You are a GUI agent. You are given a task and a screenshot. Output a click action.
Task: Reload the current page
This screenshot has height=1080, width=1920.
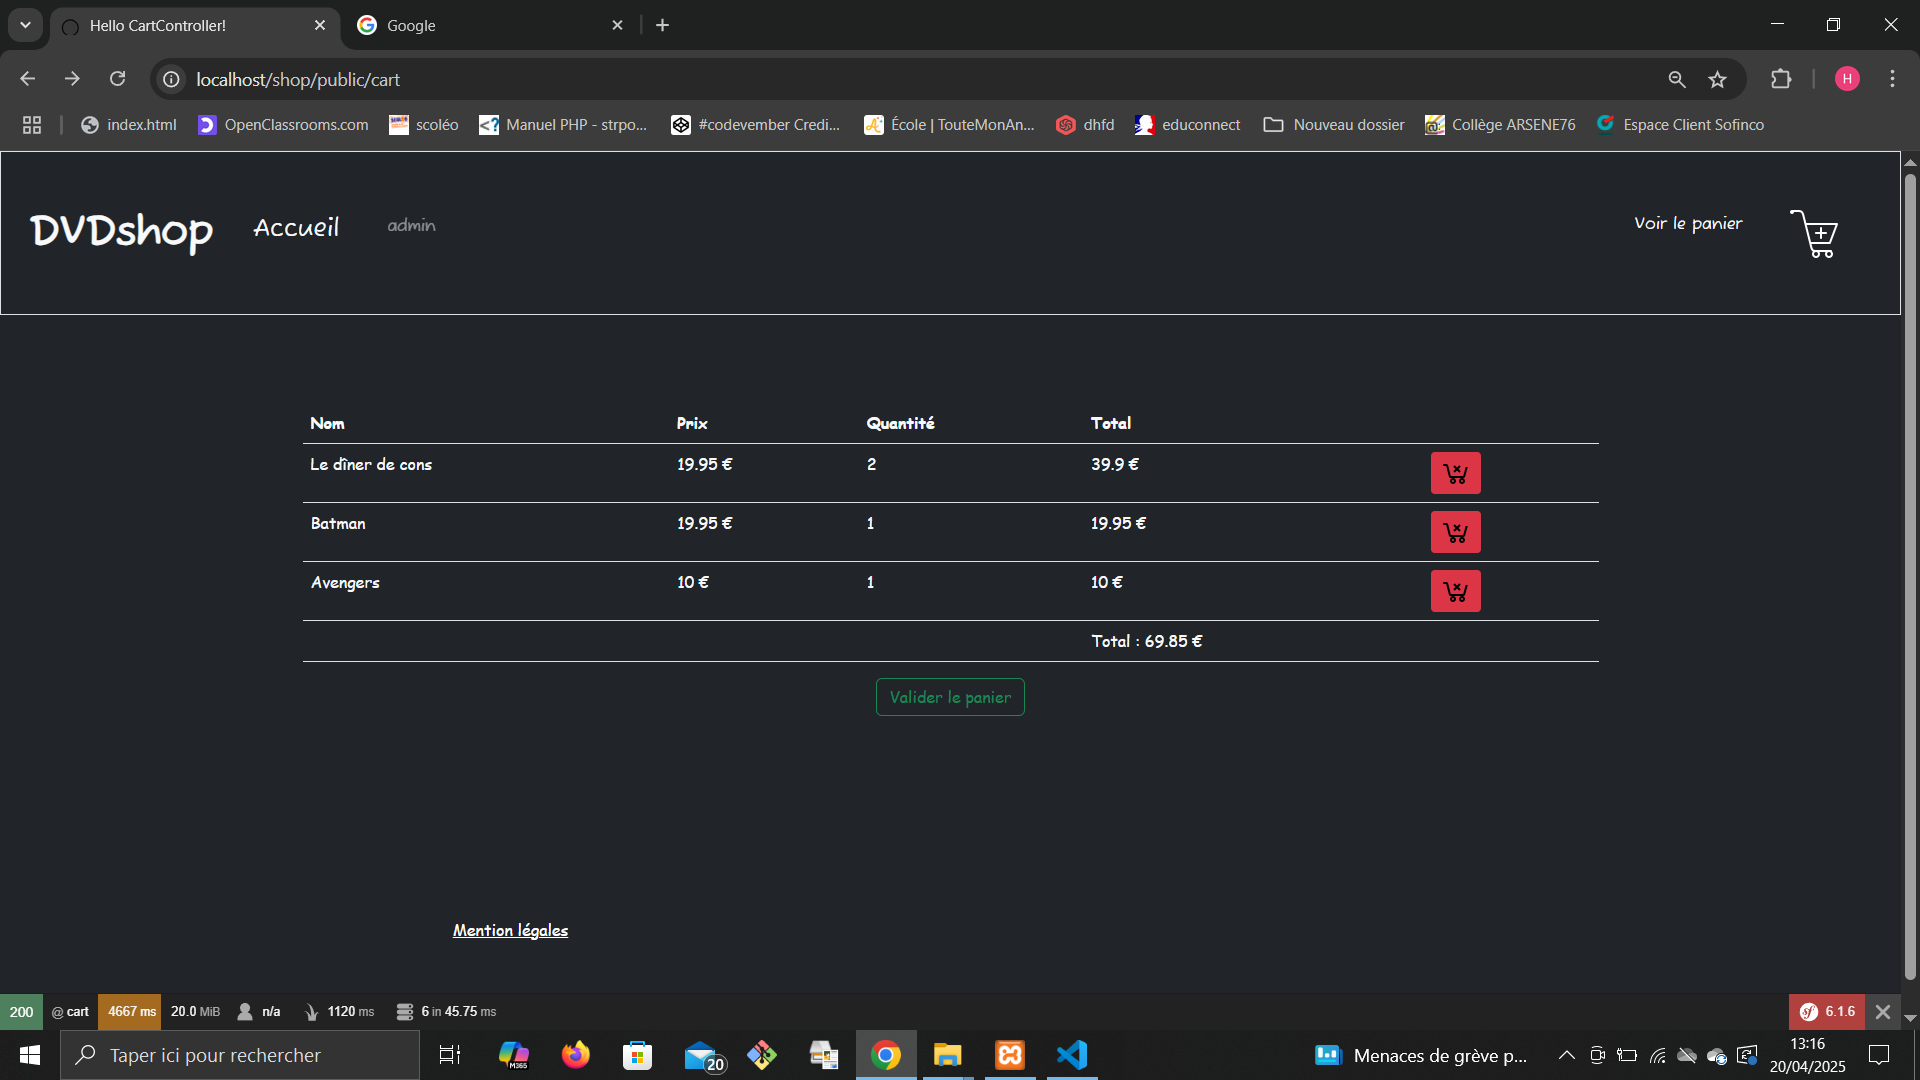(x=117, y=79)
